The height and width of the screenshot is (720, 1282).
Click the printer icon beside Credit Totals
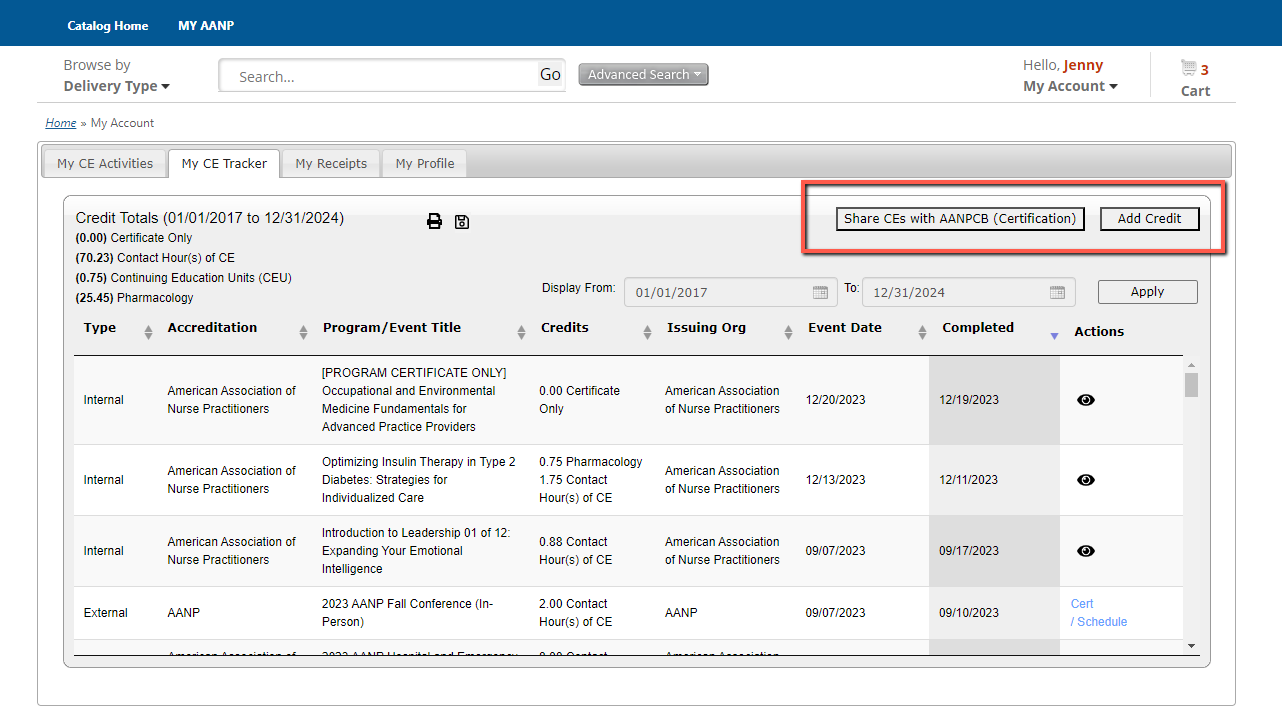coord(434,221)
